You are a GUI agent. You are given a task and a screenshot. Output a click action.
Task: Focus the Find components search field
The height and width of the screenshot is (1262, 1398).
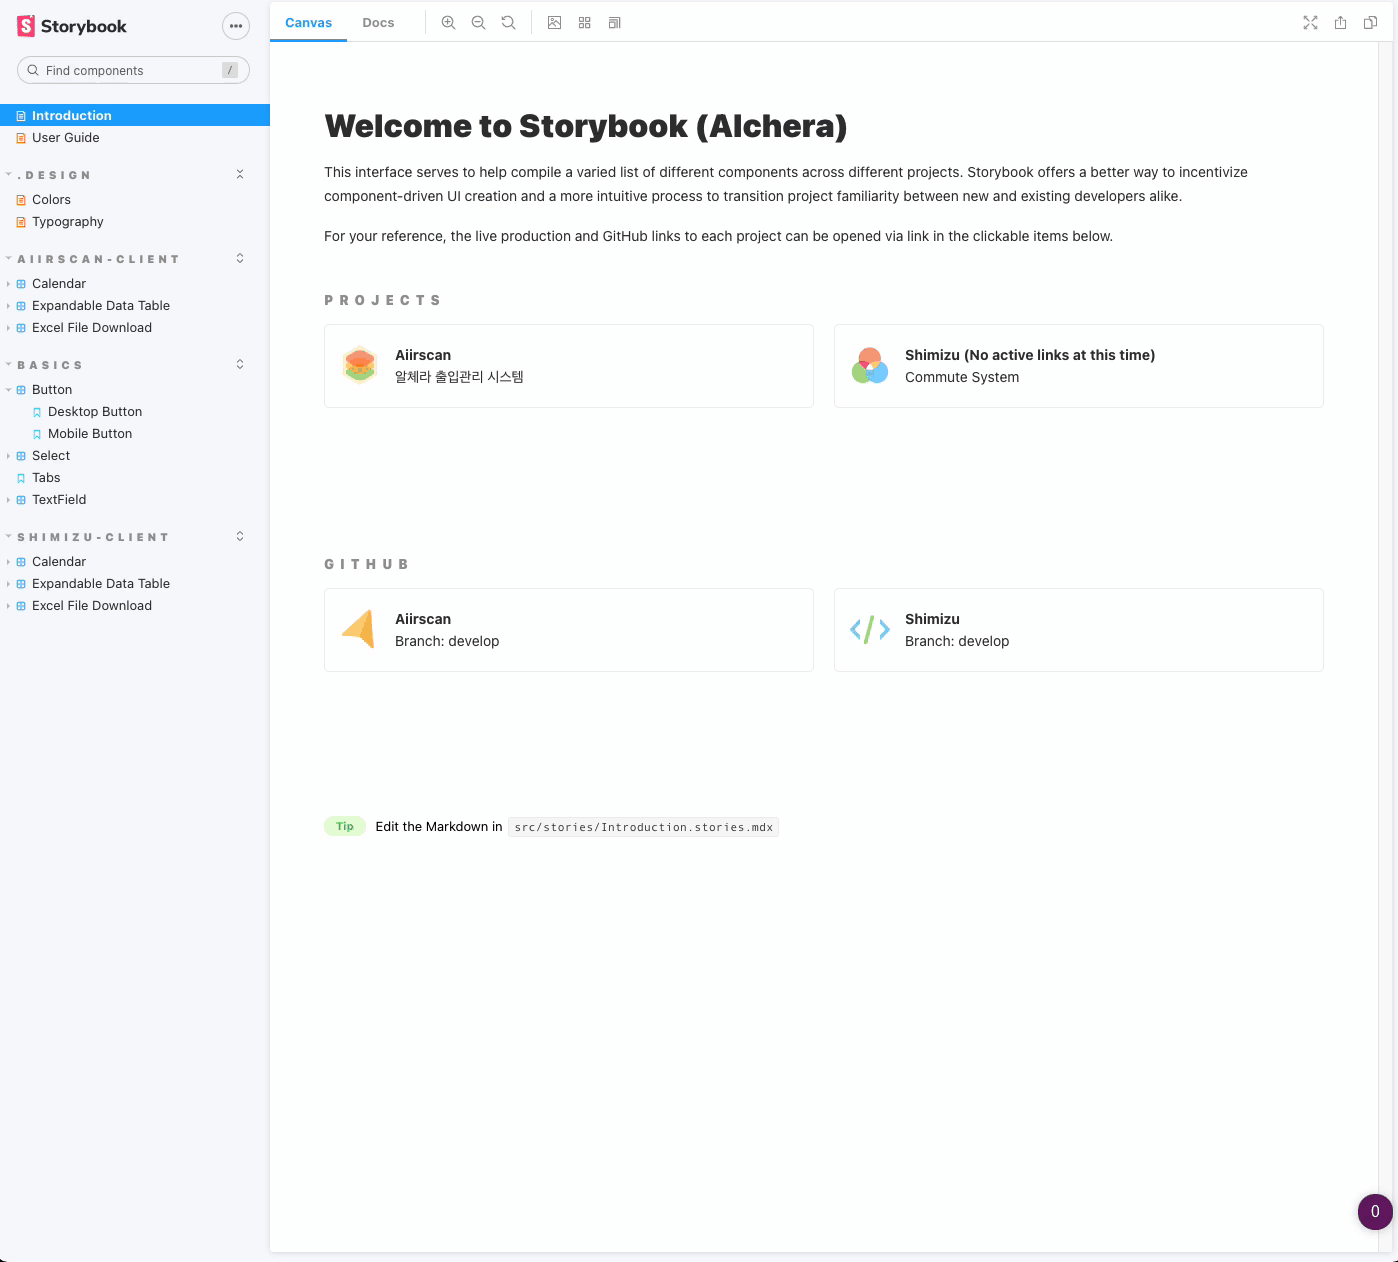point(133,70)
